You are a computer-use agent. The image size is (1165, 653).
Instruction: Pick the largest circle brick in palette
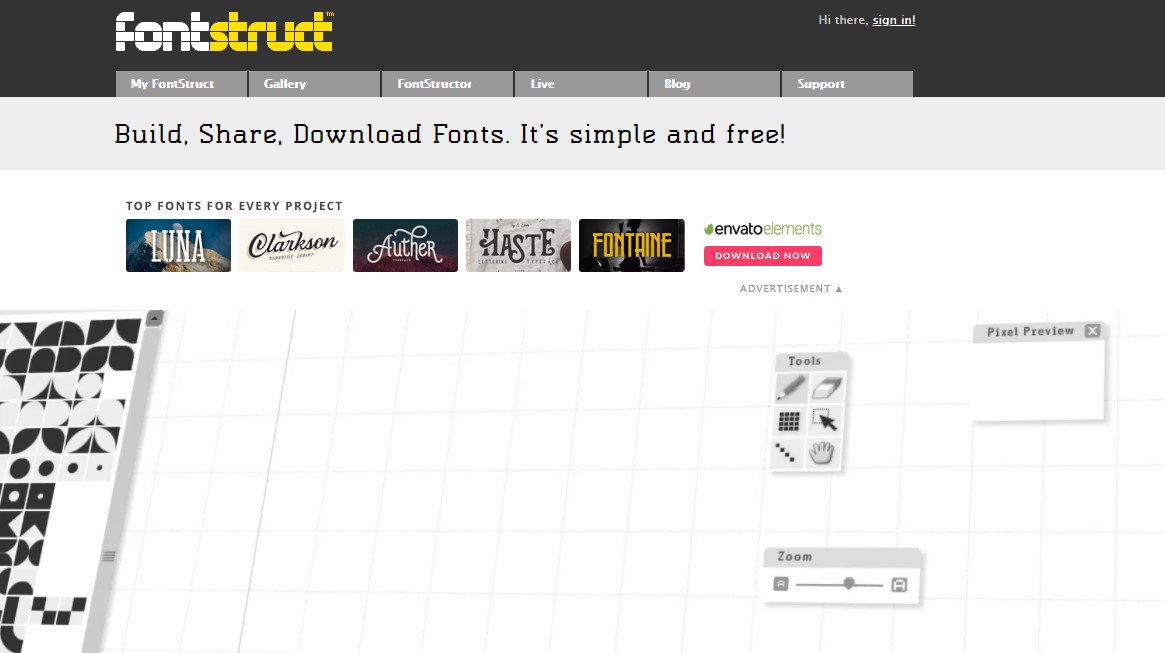click(x=19, y=469)
